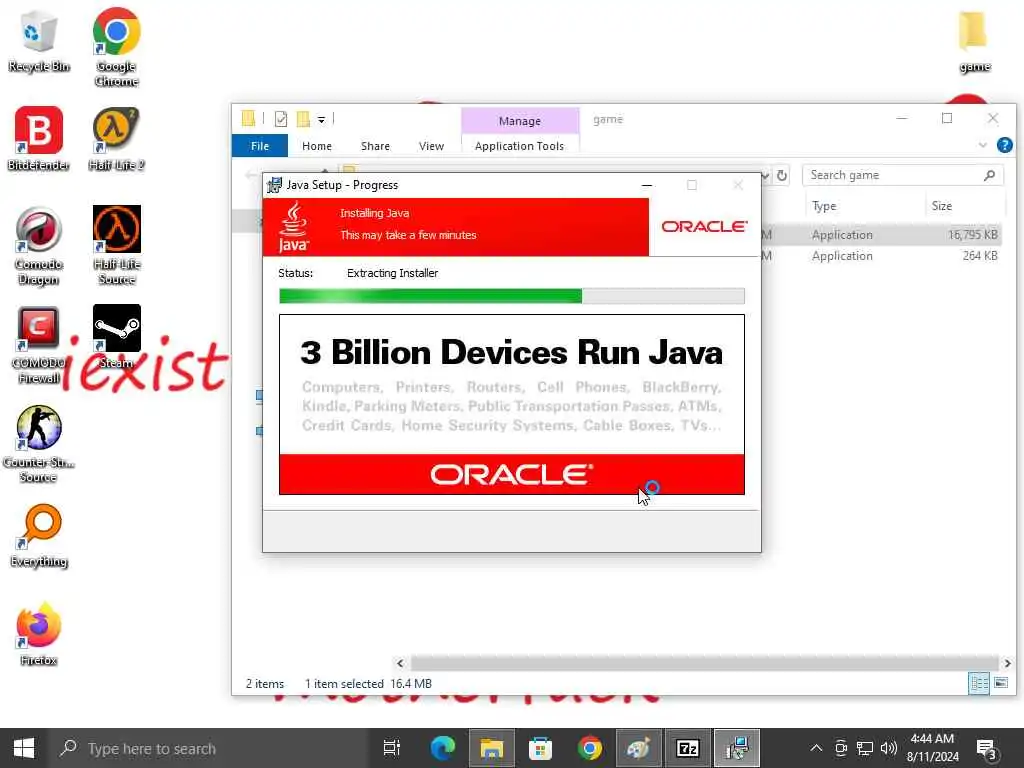Screen dimensions: 1024x768
Task: Open the taskbar clock and date
Action: coord(932,748)
